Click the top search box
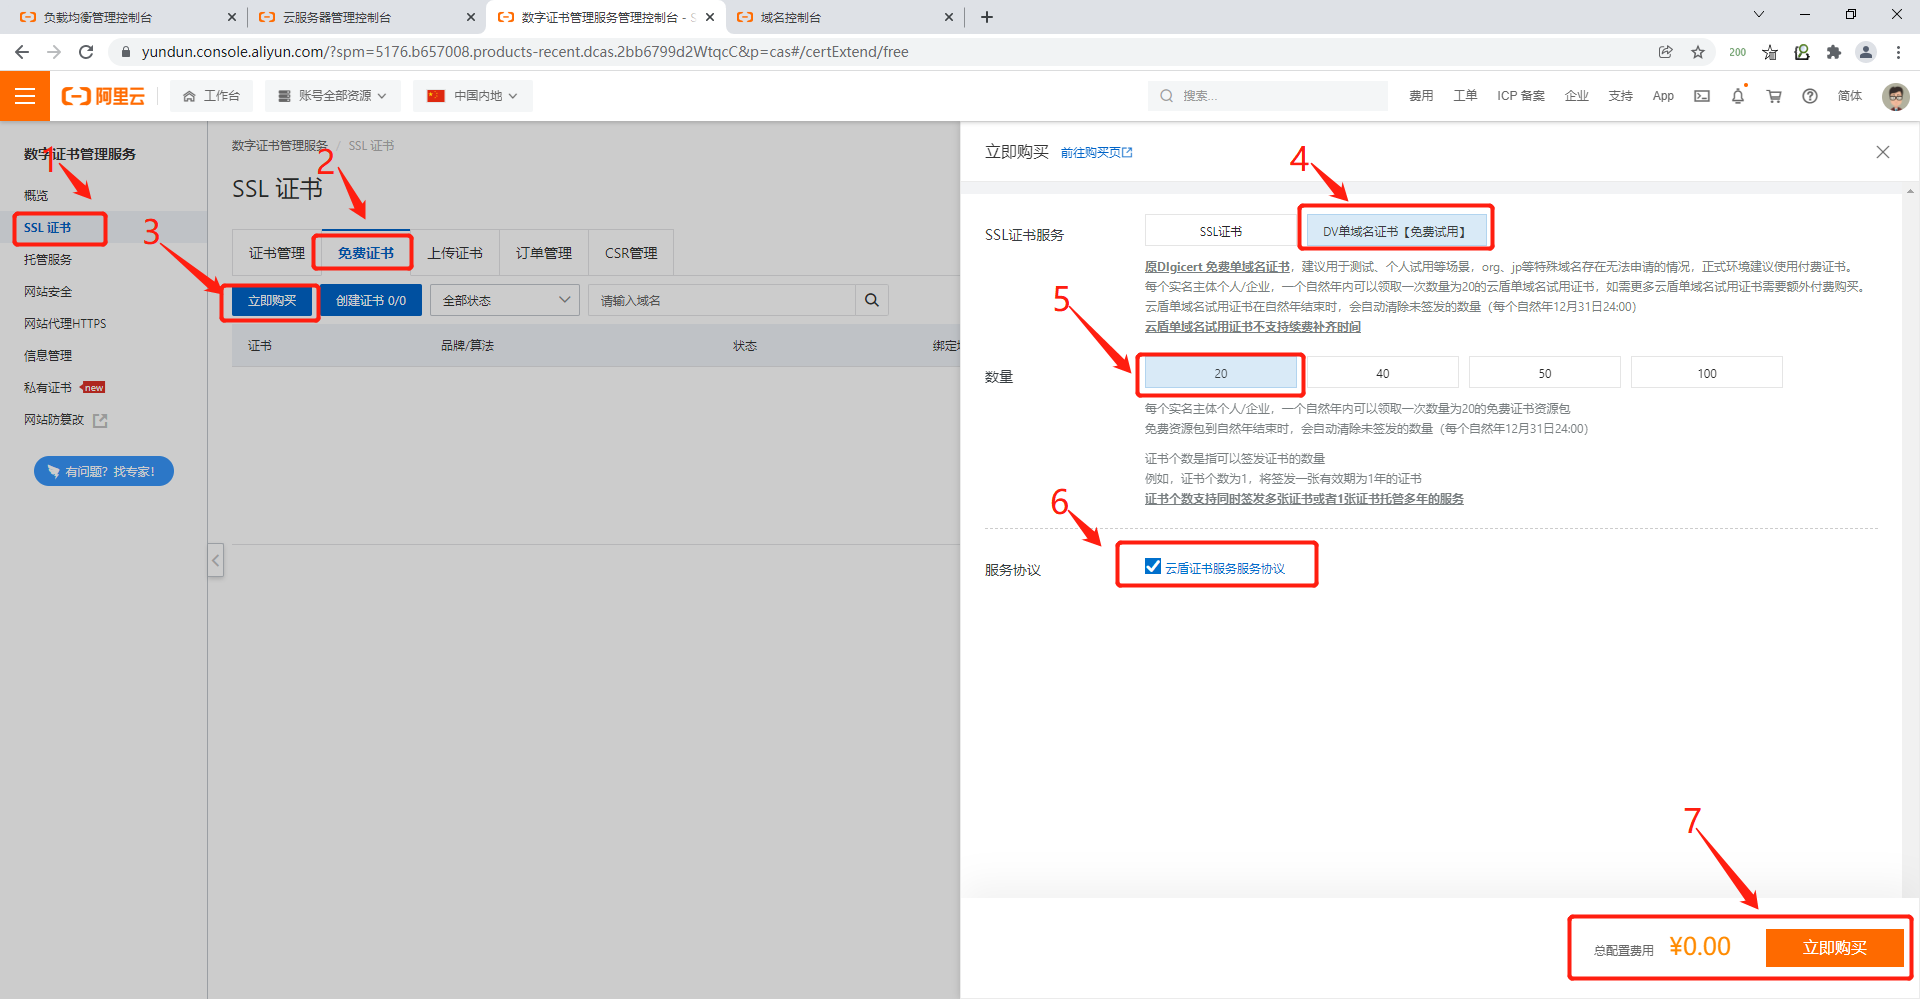The width and height of the screenshot is (1920, 999). (x=1267, y=96)
